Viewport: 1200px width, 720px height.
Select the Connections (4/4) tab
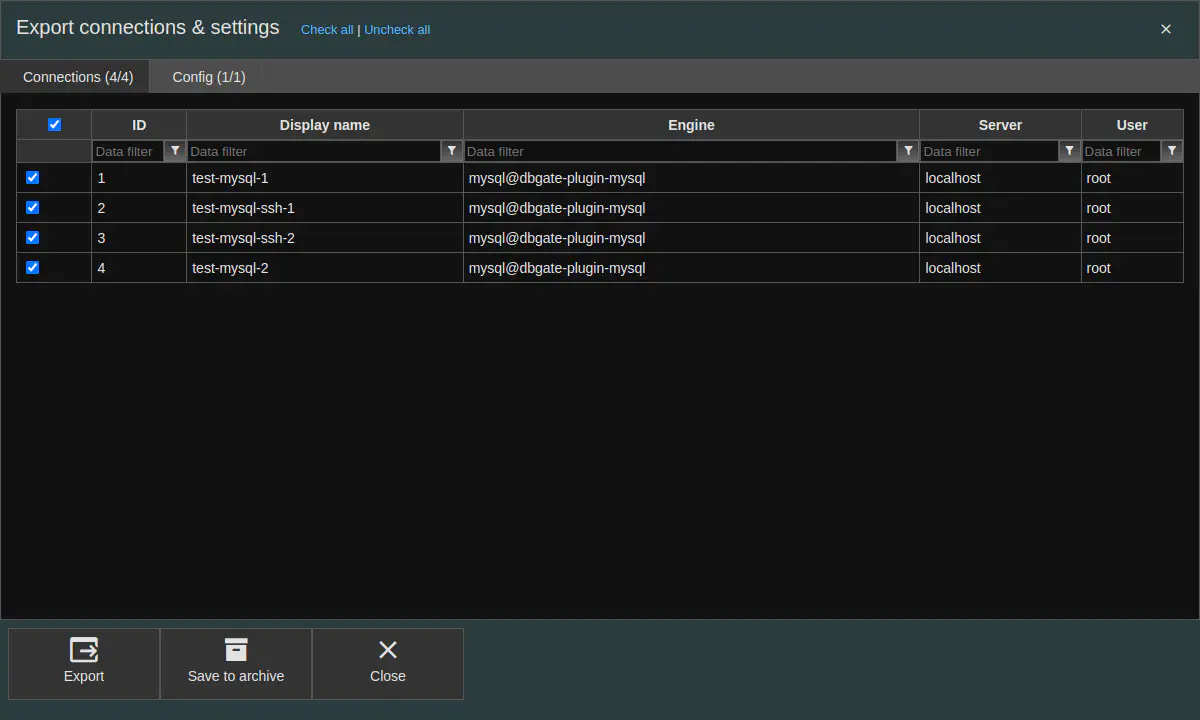click(x=78, y=77)
